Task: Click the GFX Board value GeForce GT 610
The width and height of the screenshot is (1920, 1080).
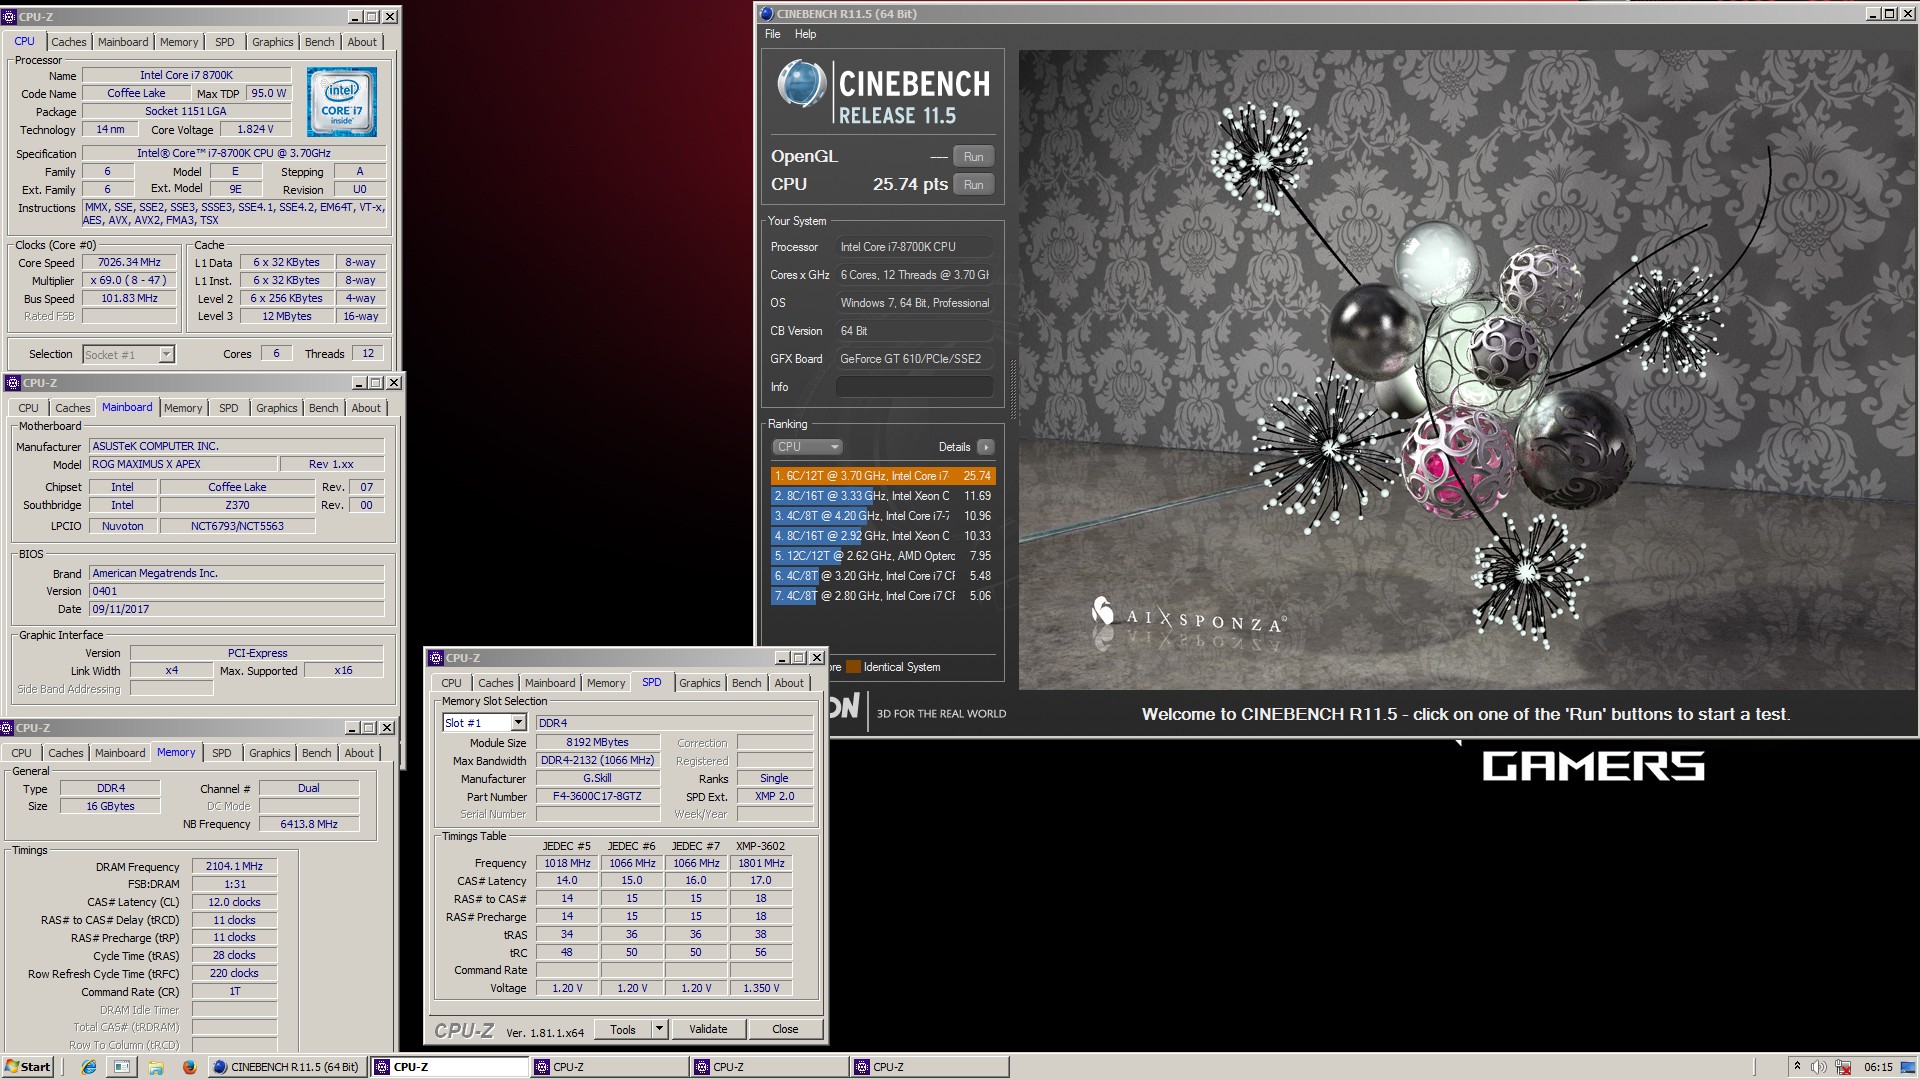Action: 915,359
